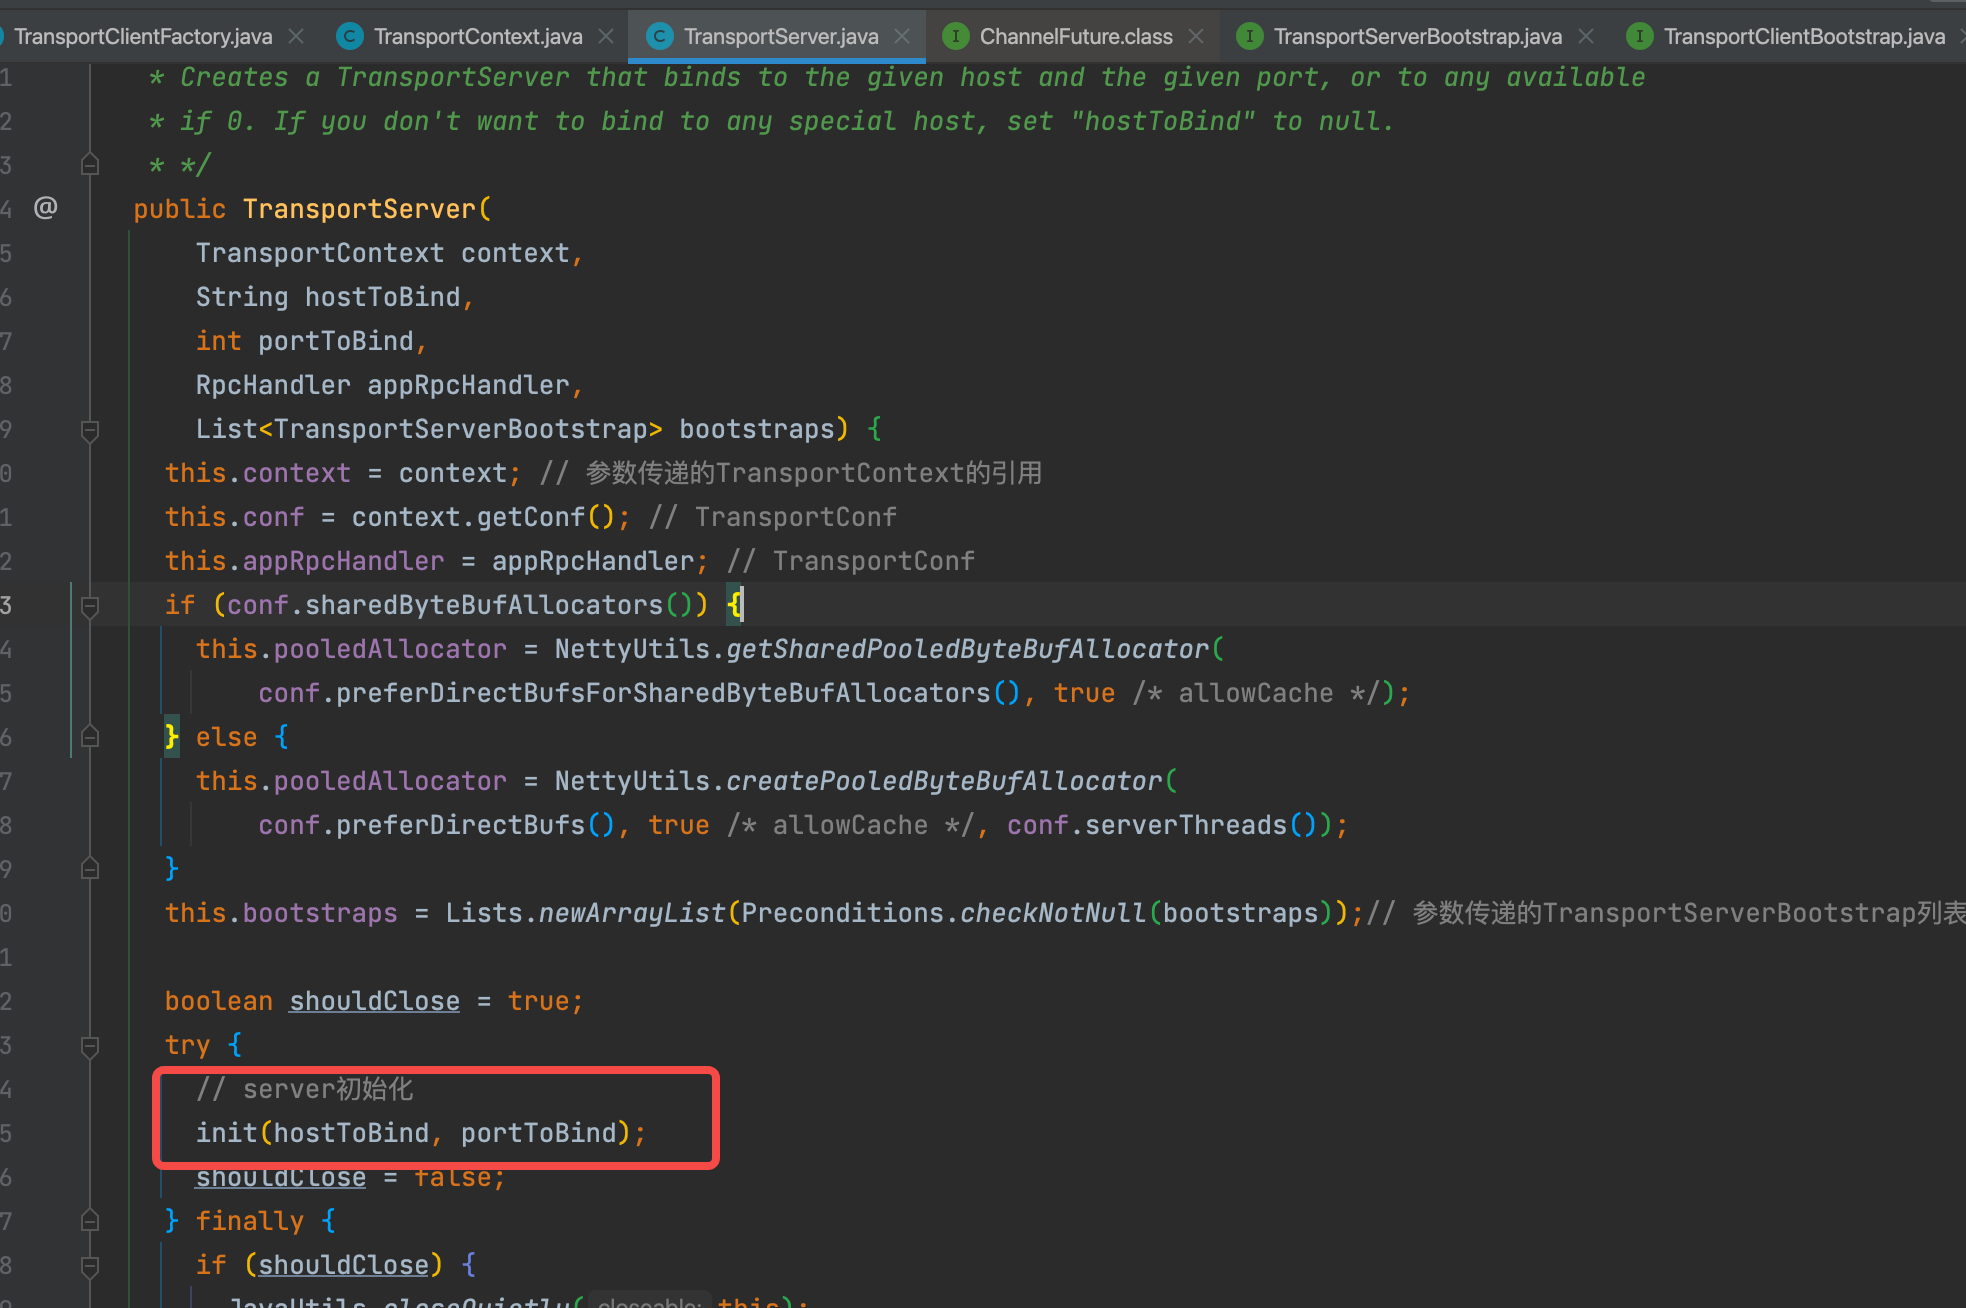Screen dimensions: 1966x1308
Task: Click conf.serverThreads() call
Action: [1162, 825]
